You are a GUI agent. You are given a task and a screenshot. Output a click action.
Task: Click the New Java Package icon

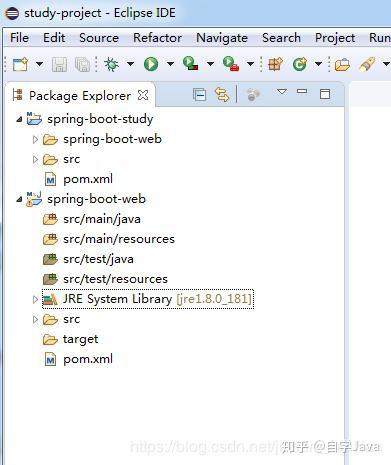275,64
